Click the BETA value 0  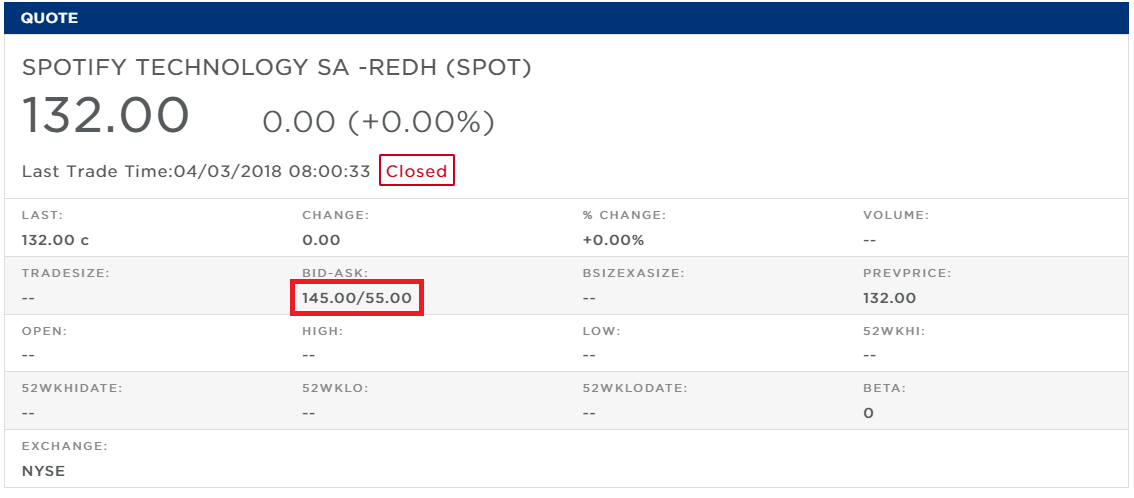(x=868, y=413)
